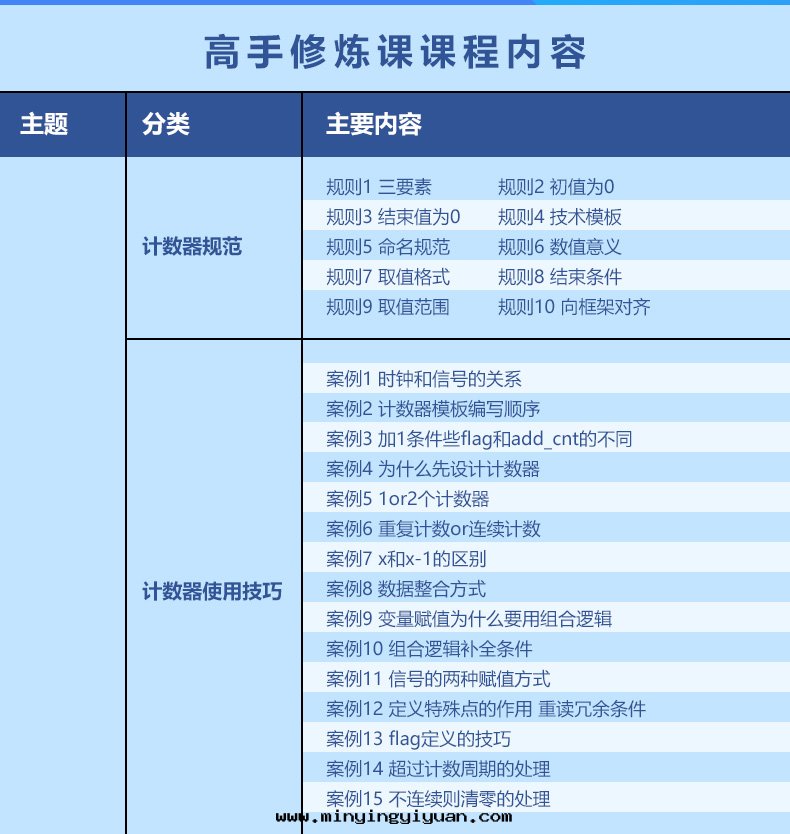The height and width of the screenshot is (834, 790).
Task: Select 案例7 x和x-1的区别 row
Action: 406,559
